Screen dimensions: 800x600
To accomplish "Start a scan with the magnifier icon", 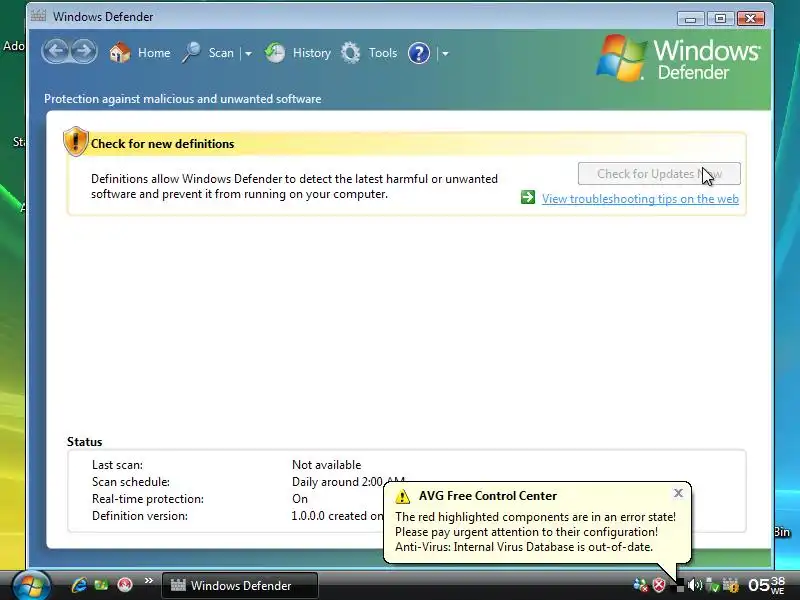I will [191, 53].
